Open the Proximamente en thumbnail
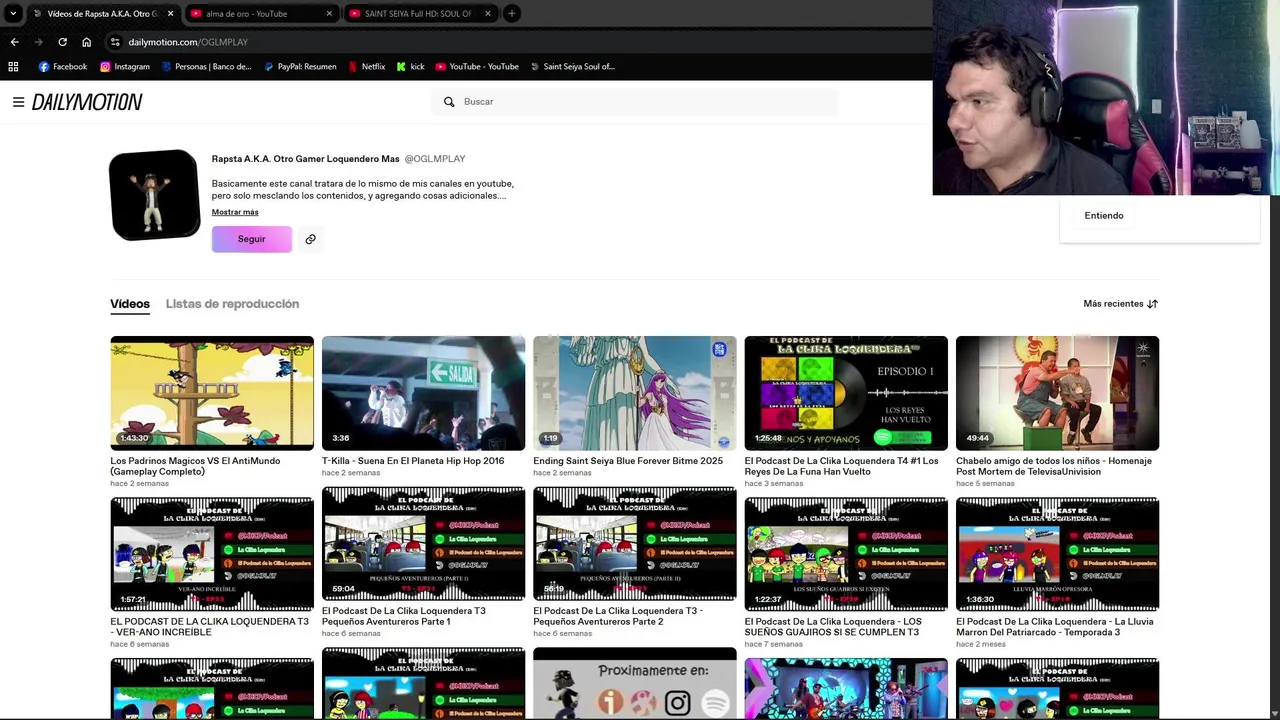This screenshot has height=720, width=1280. [x=635, y=683]
